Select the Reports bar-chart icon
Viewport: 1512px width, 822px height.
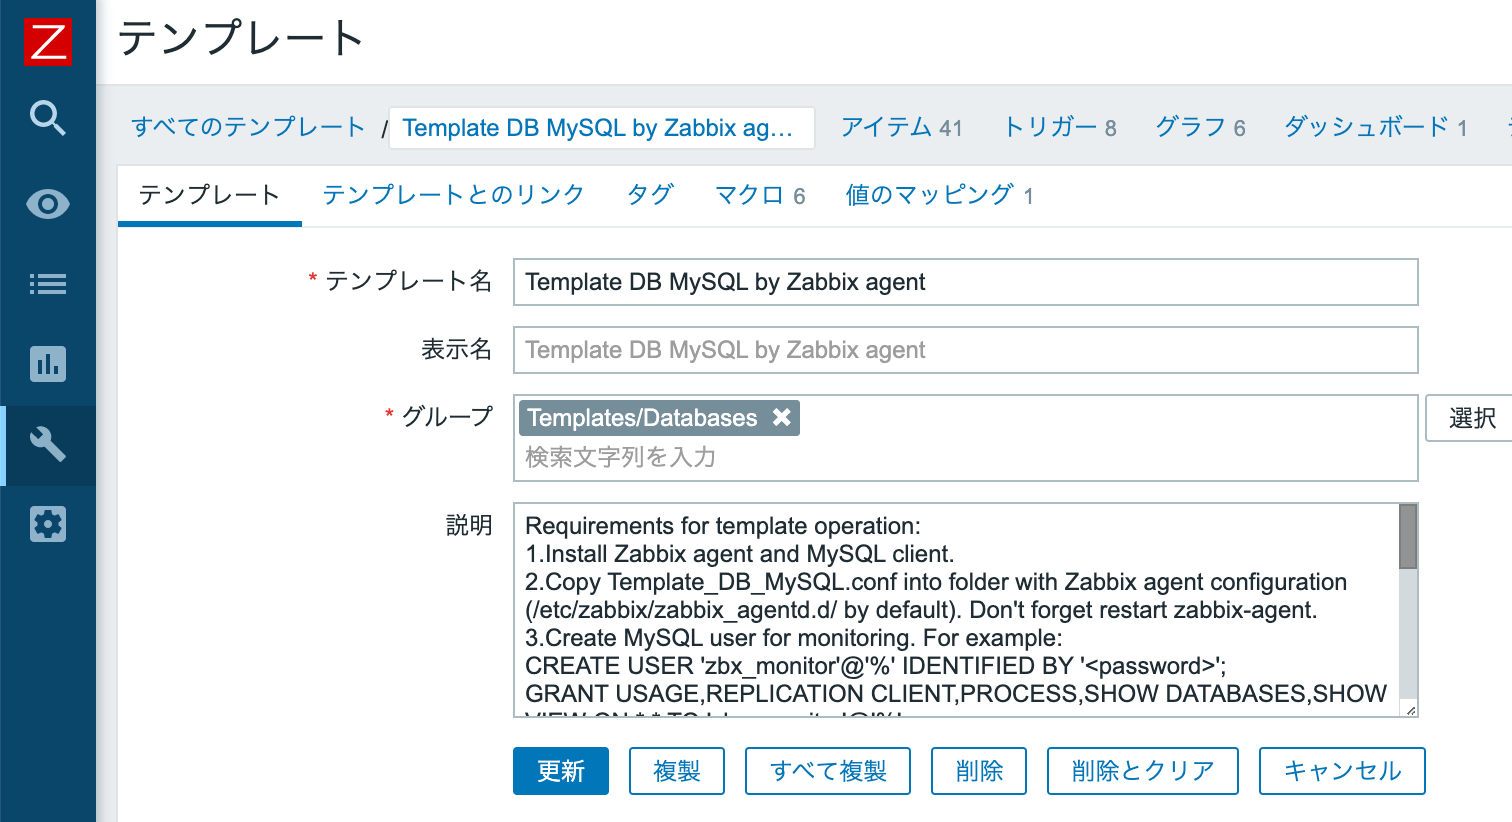47,365
